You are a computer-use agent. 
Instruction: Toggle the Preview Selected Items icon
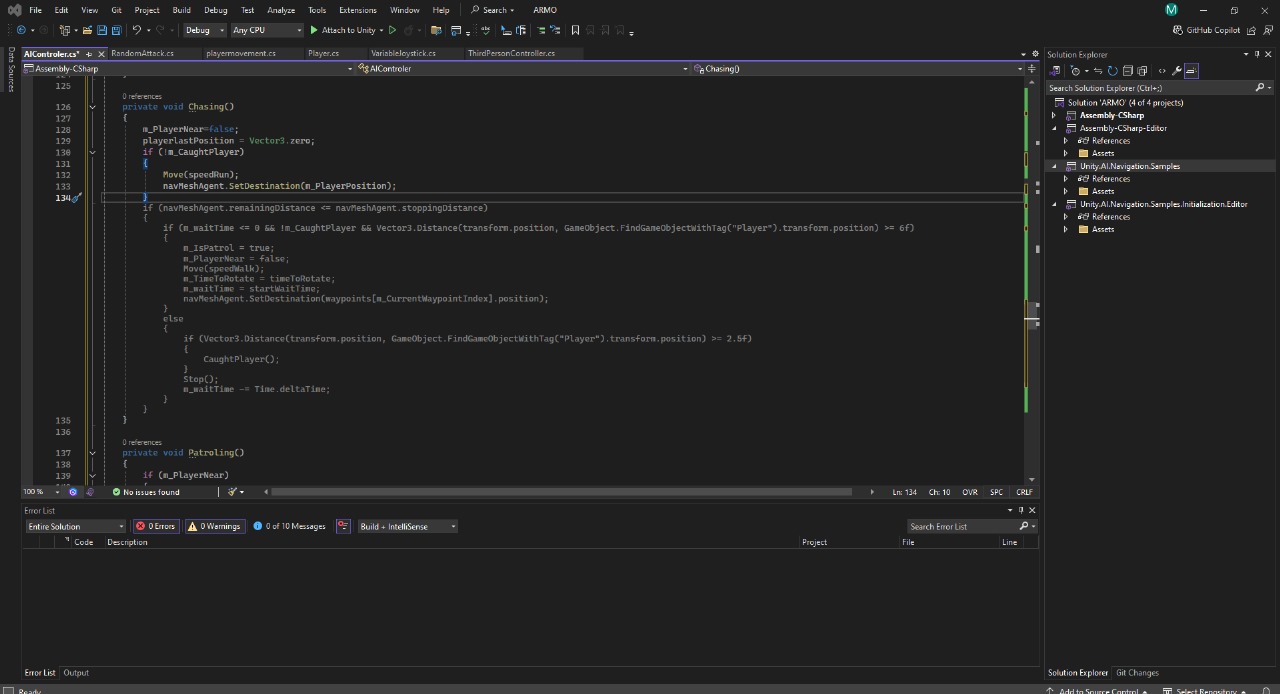(1191, 71)
